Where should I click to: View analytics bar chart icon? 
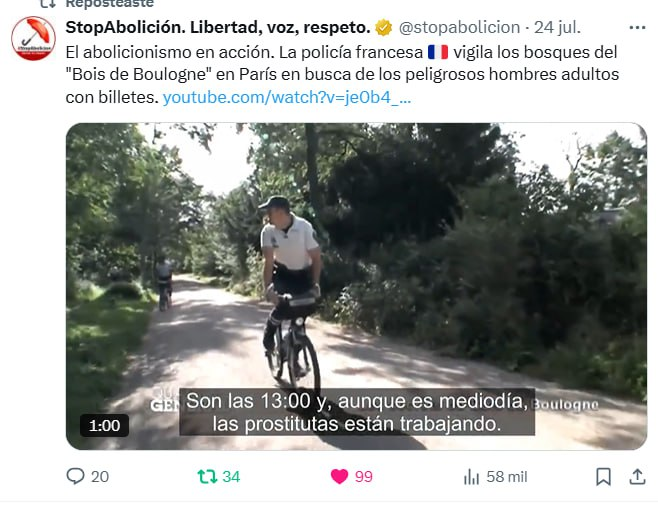(472, 477)
